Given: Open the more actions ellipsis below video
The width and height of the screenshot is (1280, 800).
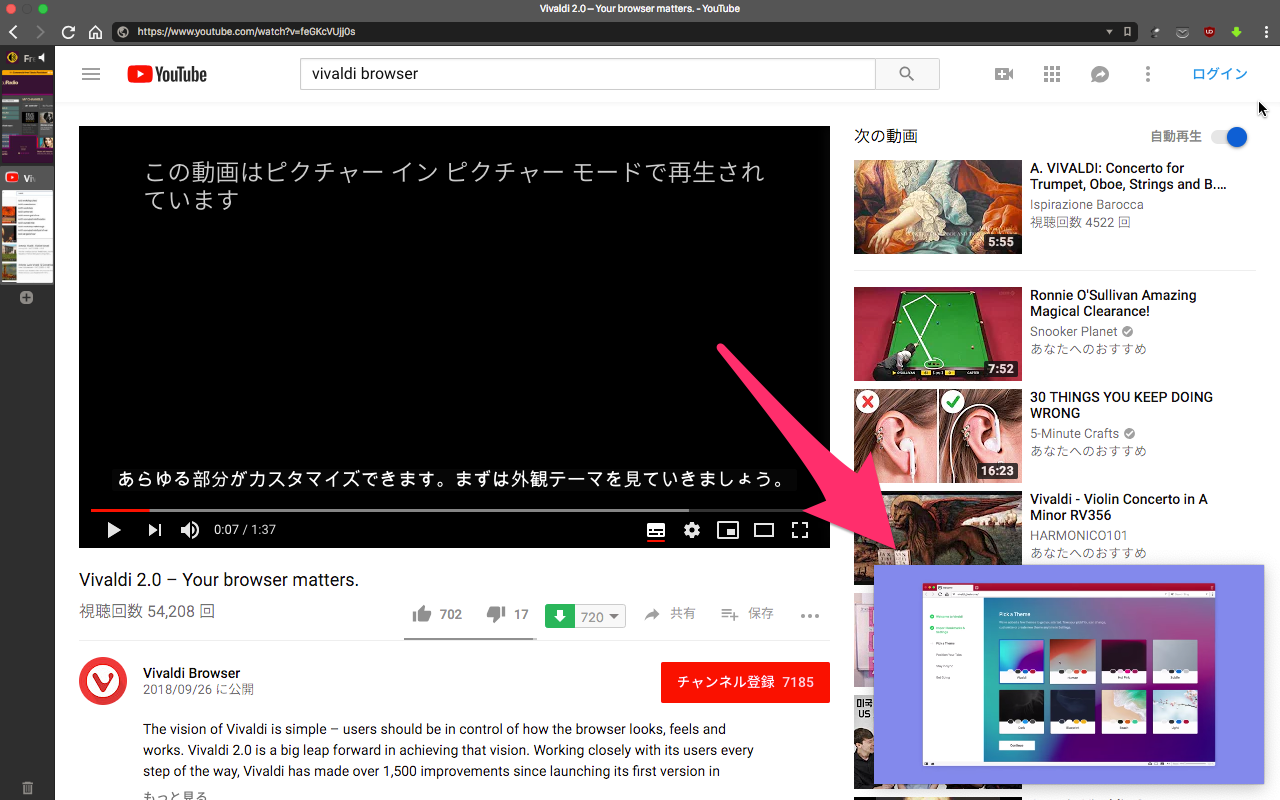Looking at the screenshot, I should click(x=810, y=616).
